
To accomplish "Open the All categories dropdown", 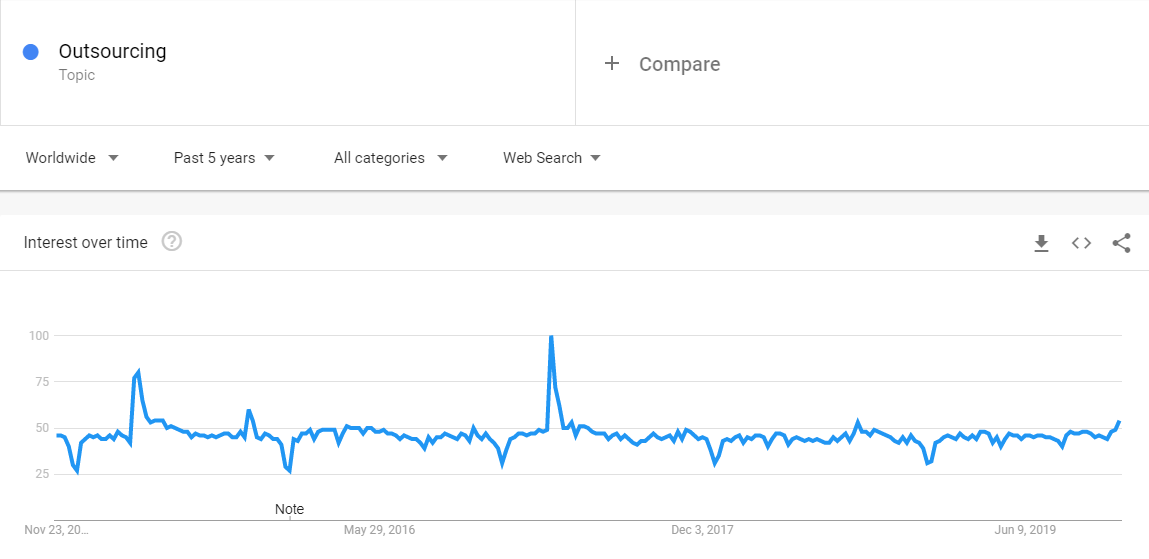I will 390,158.
